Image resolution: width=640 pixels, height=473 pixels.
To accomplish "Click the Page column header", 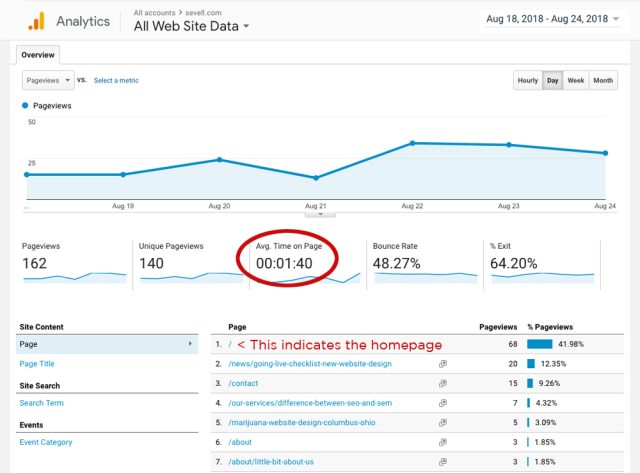I will (237, 327).
